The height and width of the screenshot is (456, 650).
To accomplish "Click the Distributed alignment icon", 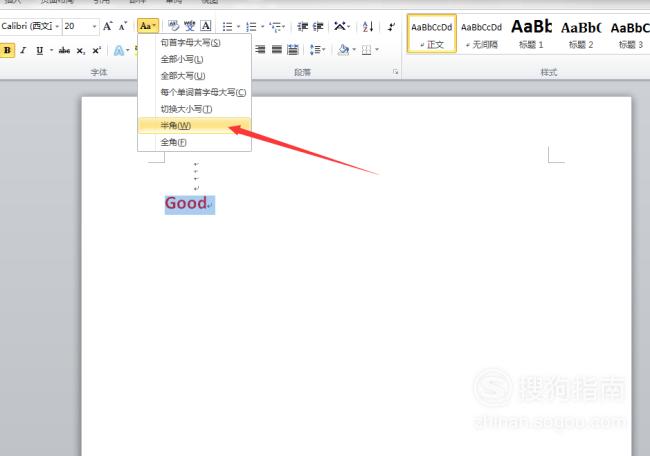I will [293, 50].
